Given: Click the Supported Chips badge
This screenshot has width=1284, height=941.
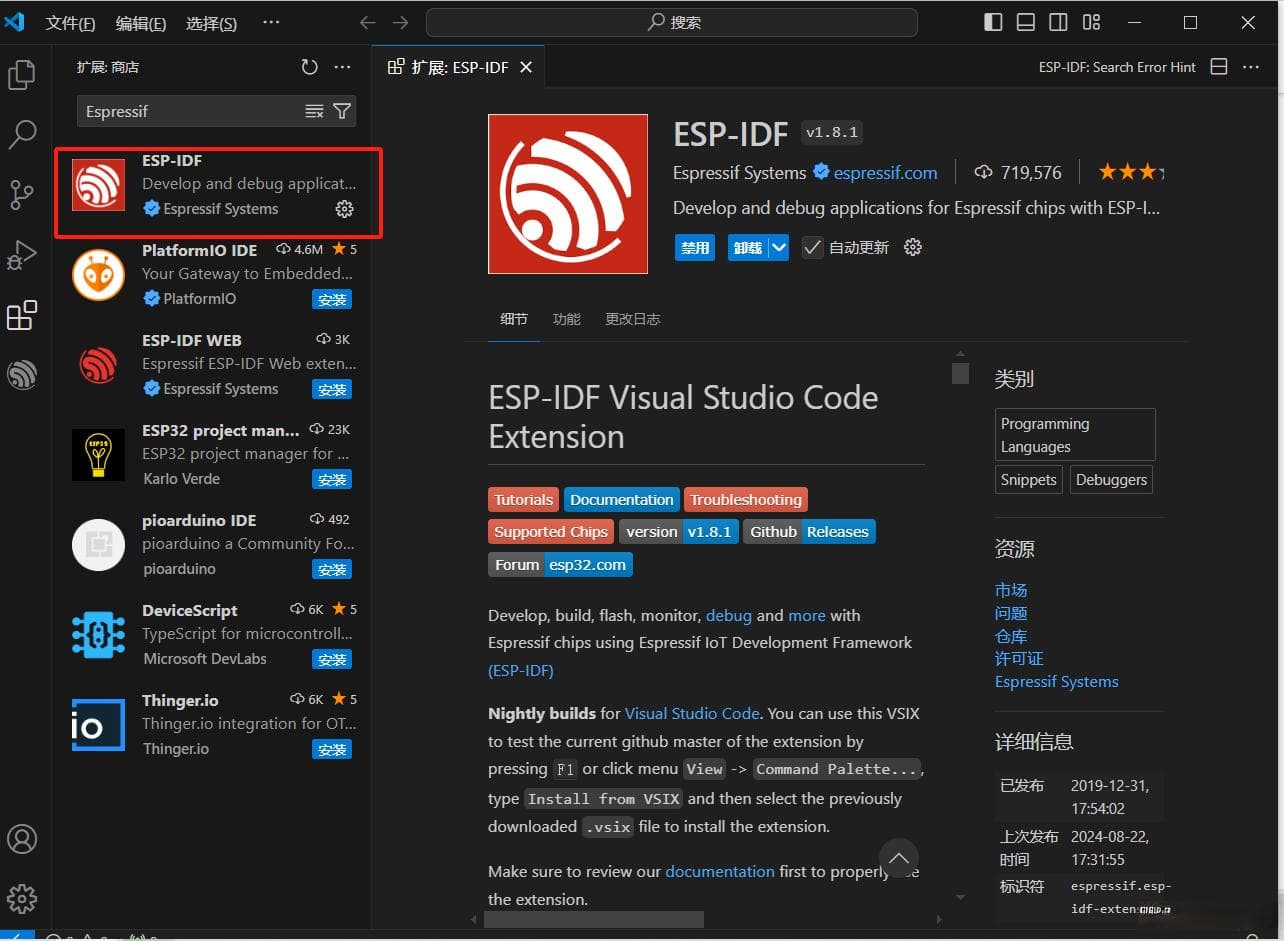Looking at the screenshot, I should (x=551, y=532).
